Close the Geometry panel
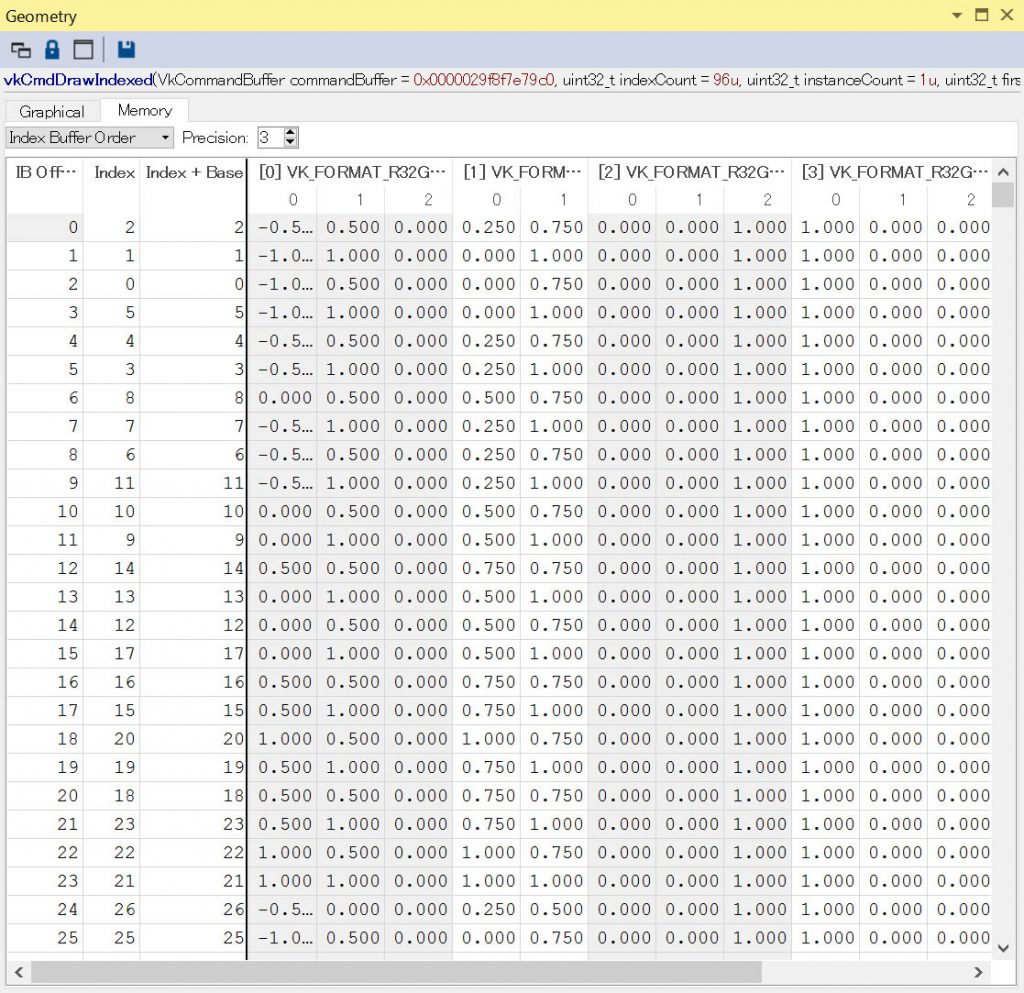Screen dimensions: 1024x993 click(1006, 14)
